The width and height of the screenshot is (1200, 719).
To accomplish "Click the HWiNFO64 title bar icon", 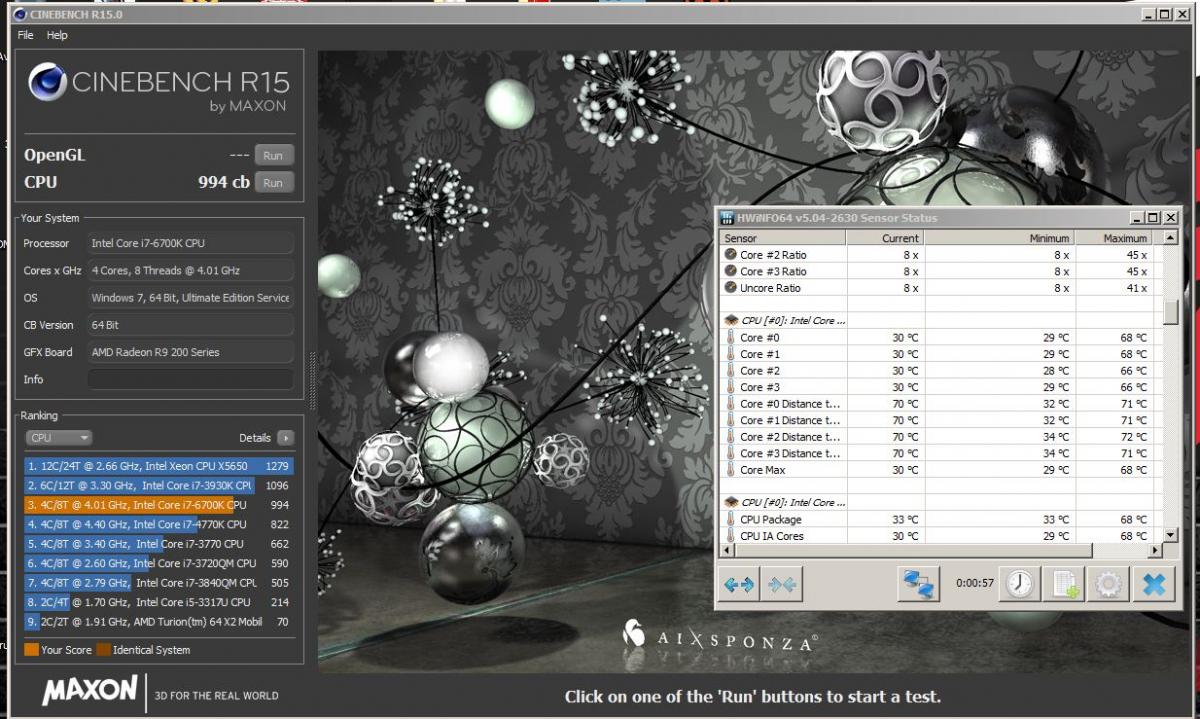I will pos(727,217).
